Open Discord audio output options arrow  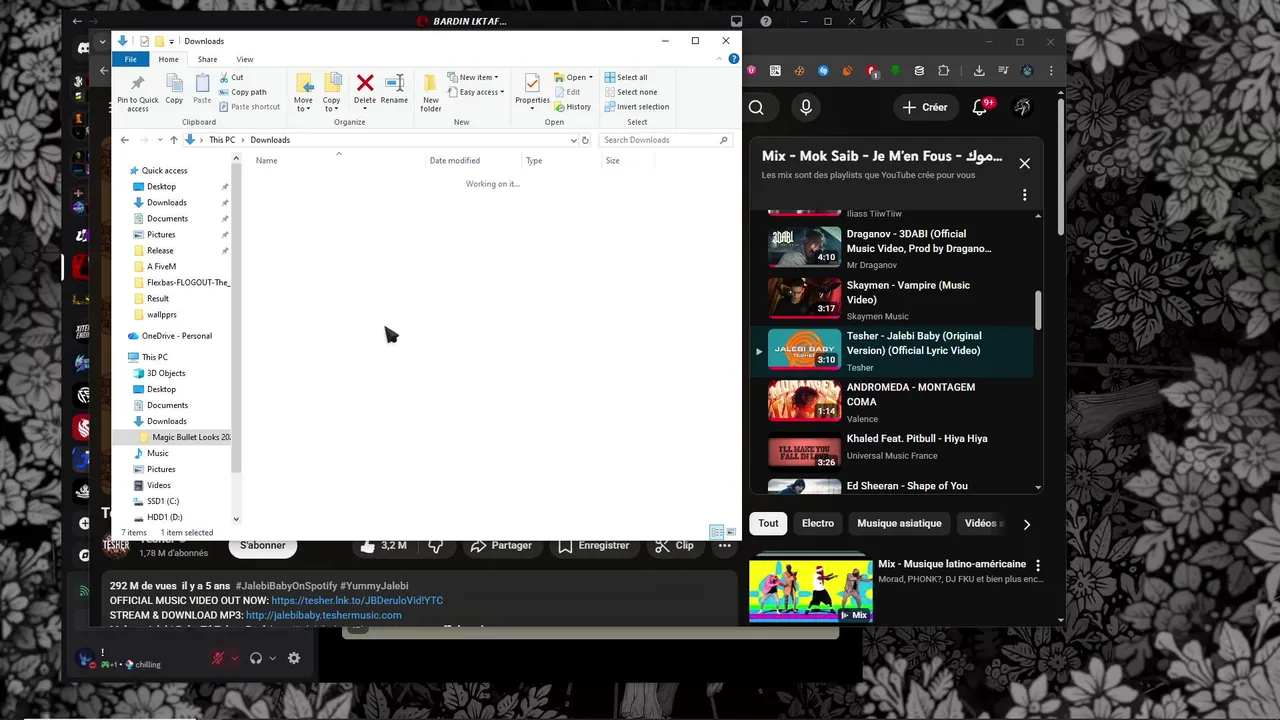click(272, 658)
